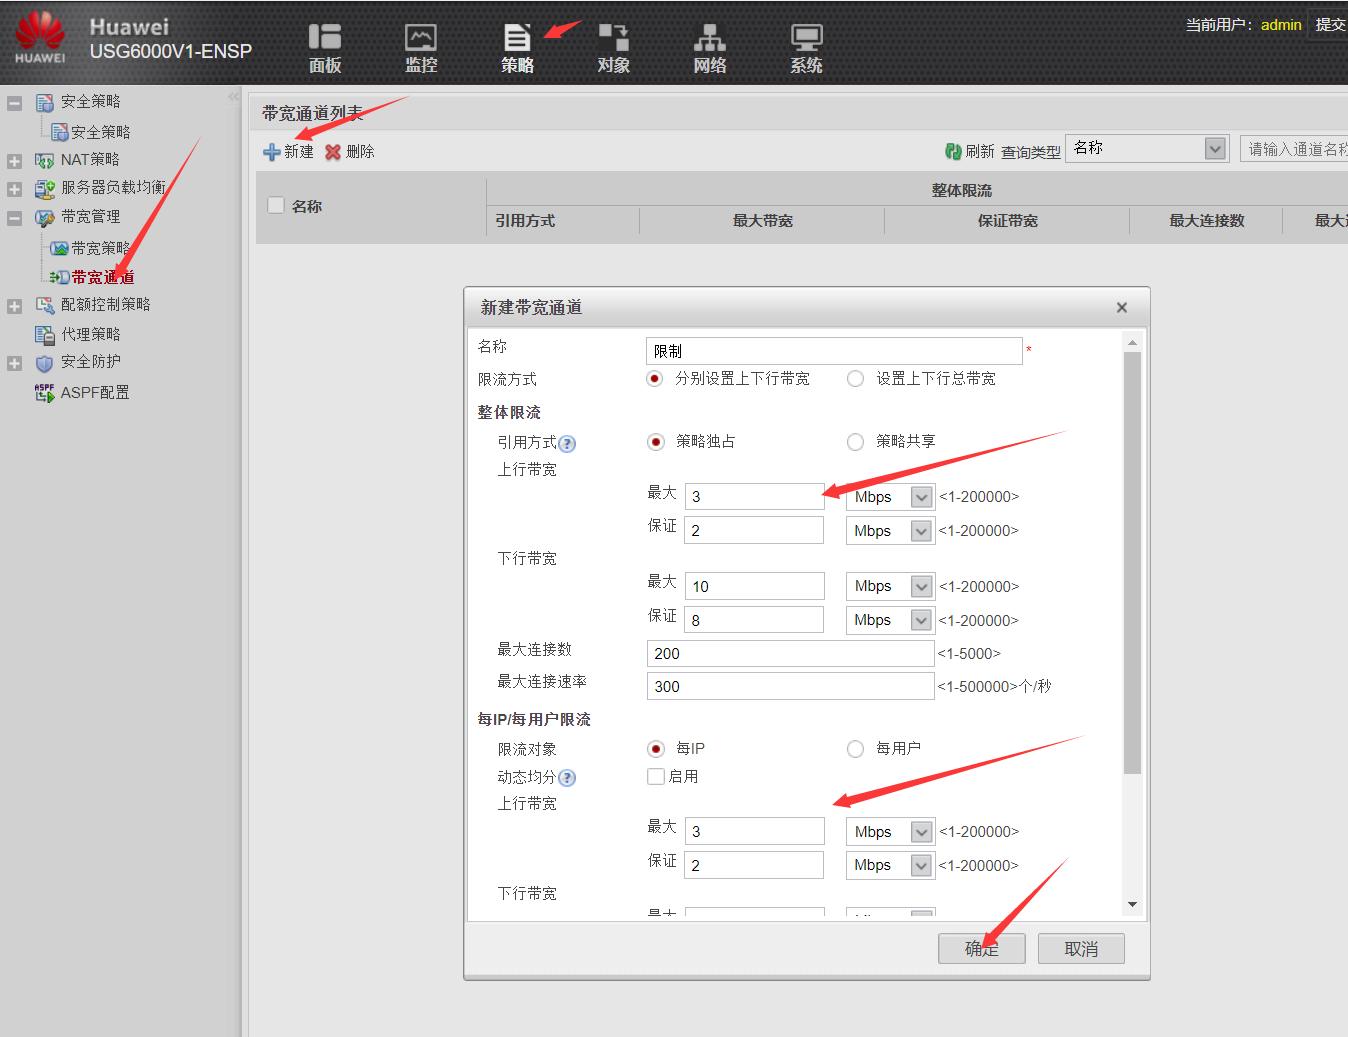This screenshot has width=1348, height=1037.
Task: Enable the 启用 checkbox for 动态均分
Action: tap(656, 776)
